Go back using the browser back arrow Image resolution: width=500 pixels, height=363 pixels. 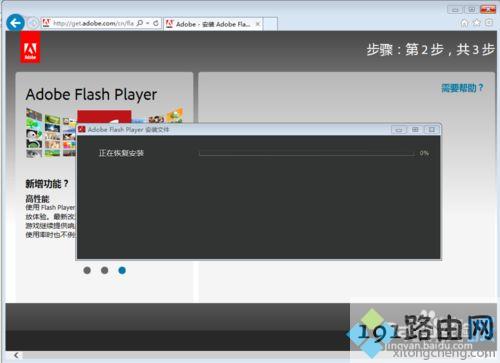pos(15,23)
